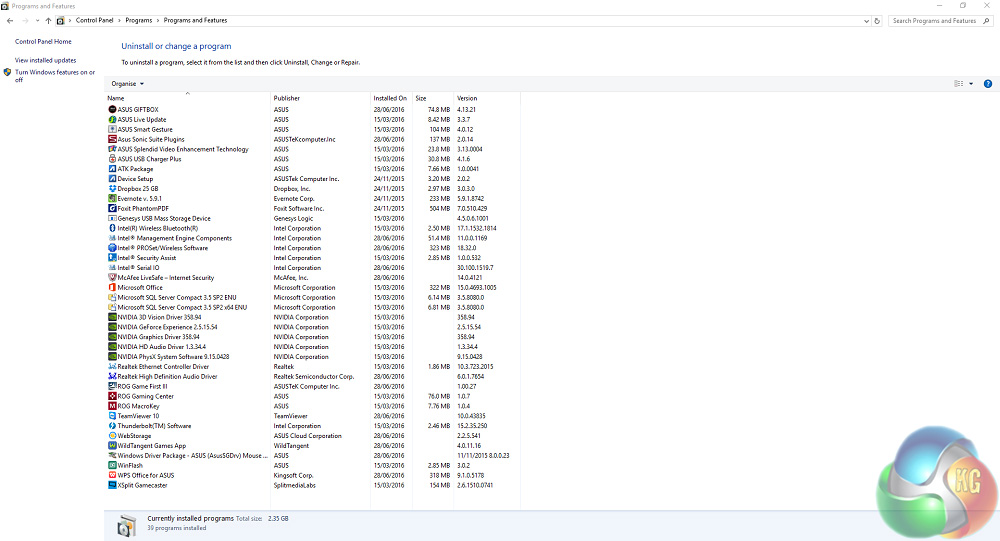Select the Asus Sonic Suite Plugins icon
This screenshot has width=1000, height=541.
click(112, 139)
